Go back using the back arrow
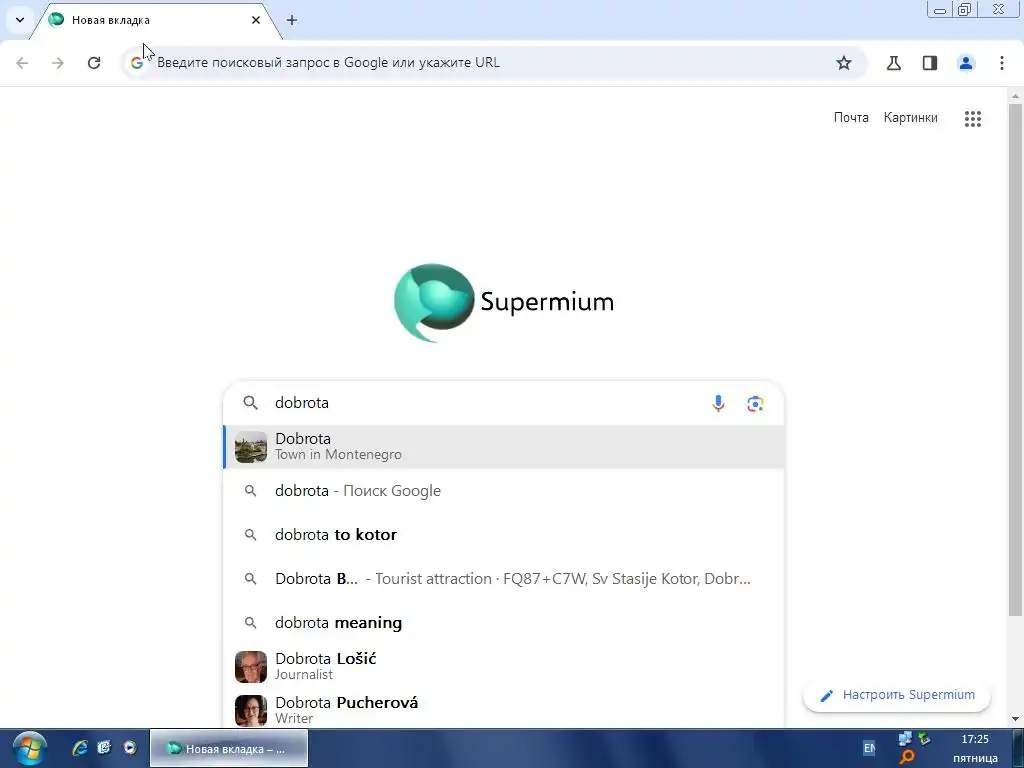 [x=22, y=63]
